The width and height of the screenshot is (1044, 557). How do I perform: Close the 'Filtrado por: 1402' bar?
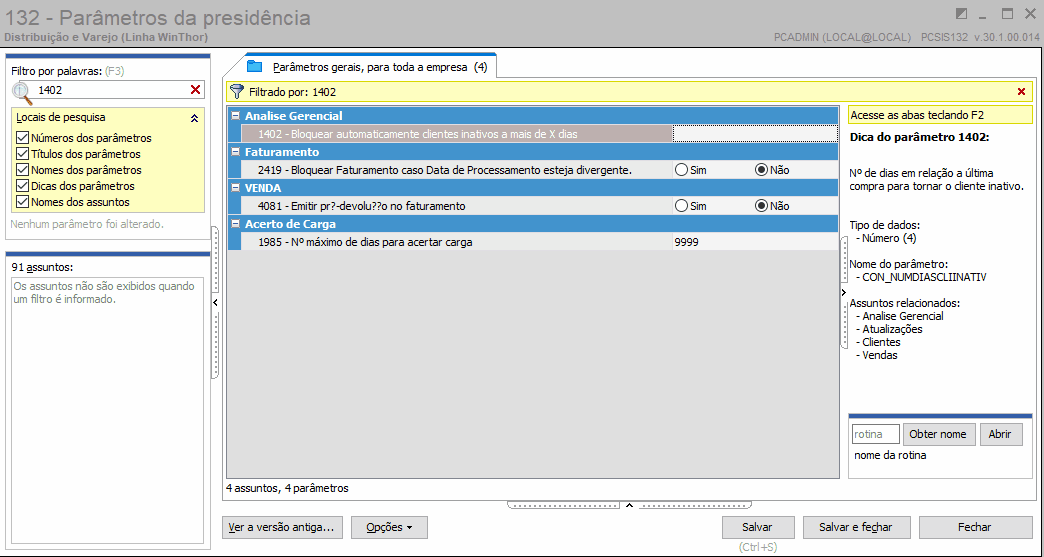[x=1021, y=92]
